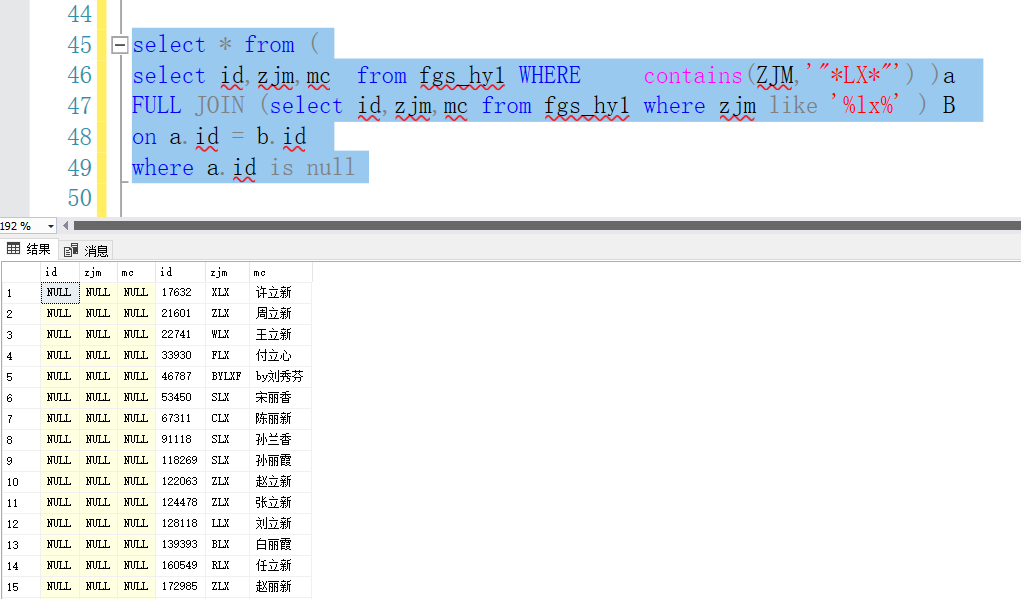Click the zjm cell RLX
Viewport: 1021px width, 599px height.
[227, 566]
